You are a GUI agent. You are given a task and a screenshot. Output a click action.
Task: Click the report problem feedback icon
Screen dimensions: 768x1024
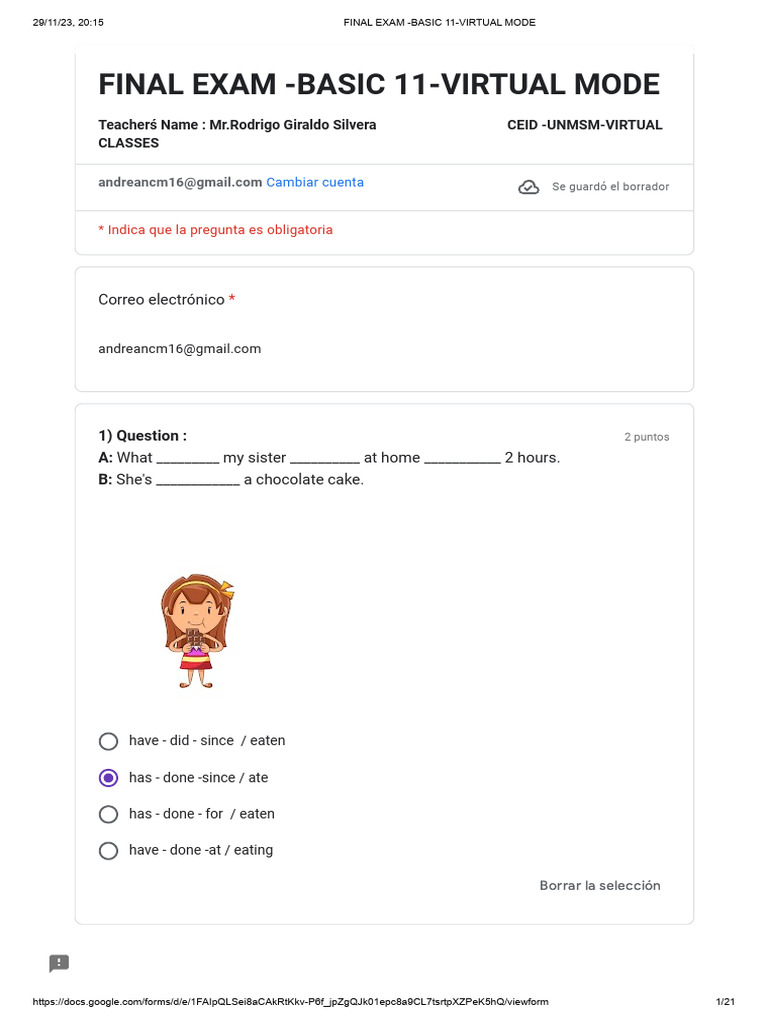click(59, 963)
